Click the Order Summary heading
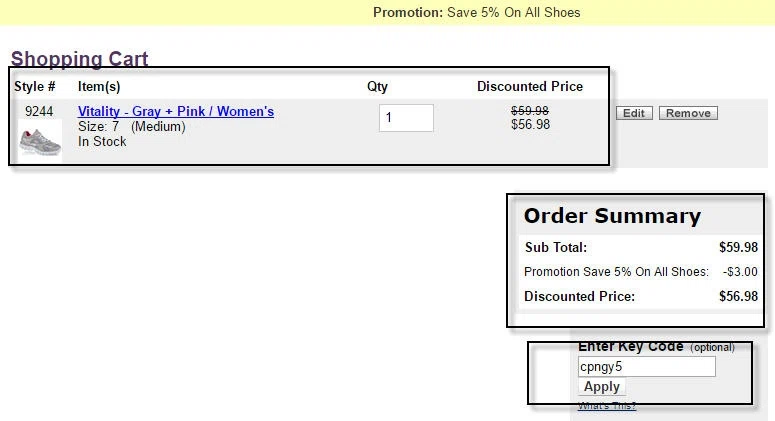Viewport: 775px width, 421px height. 612,216
